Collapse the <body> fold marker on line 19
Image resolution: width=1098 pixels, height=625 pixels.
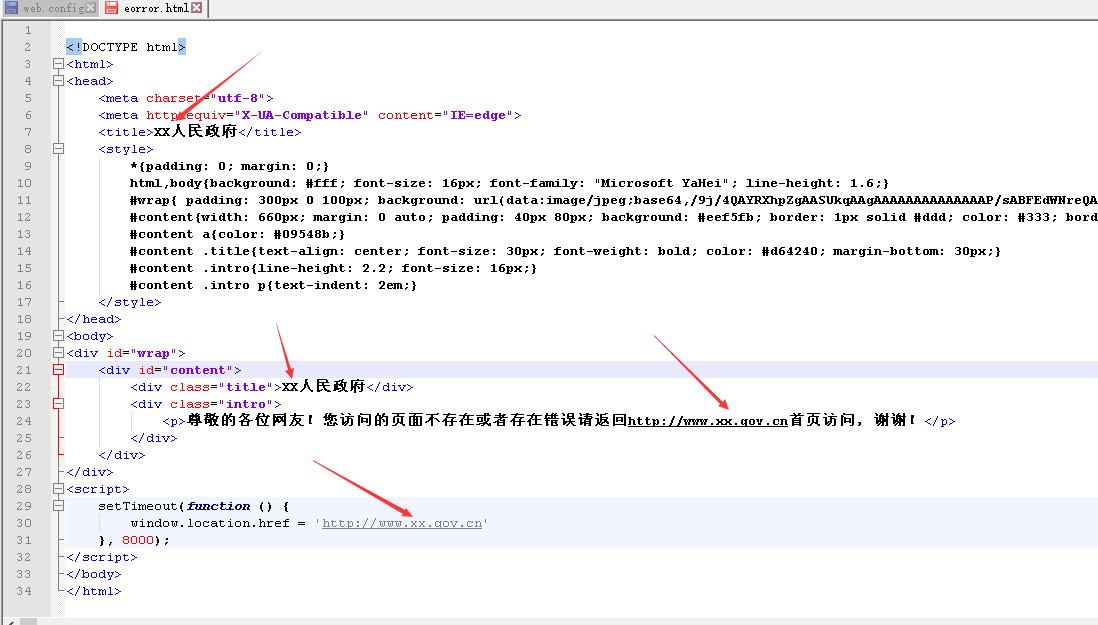coord(58,336)
